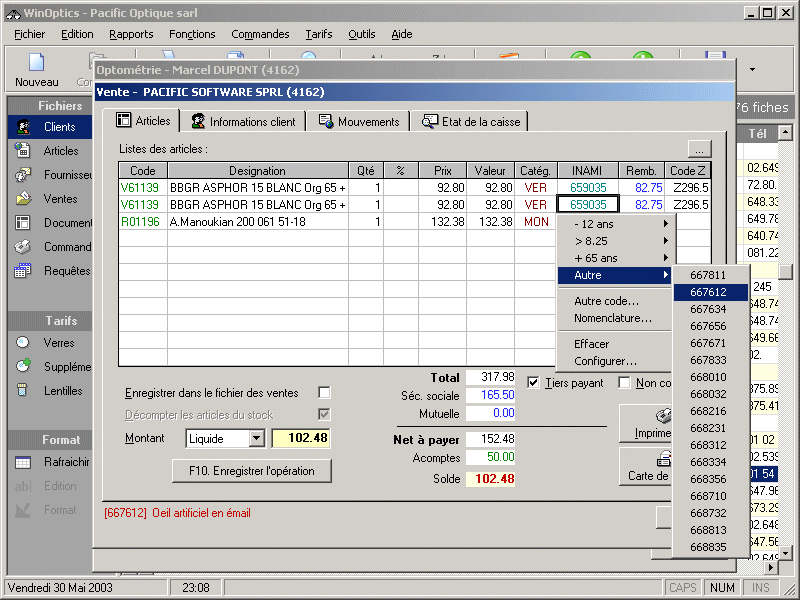The image size is (800, 600).
Task: Switch to the Informations client tab
Action: (x=243, y=122)
